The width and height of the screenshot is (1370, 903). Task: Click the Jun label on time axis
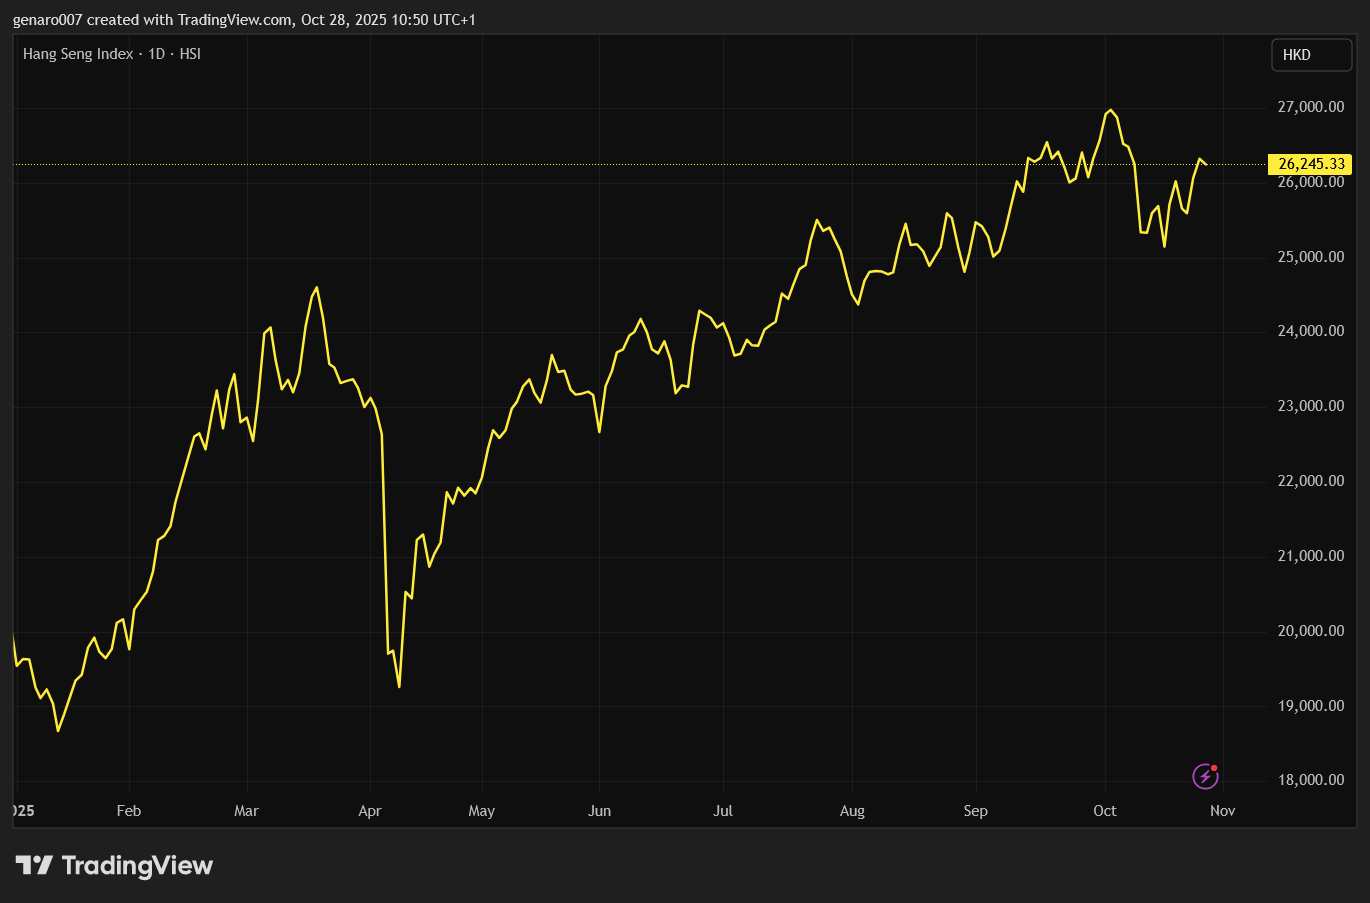pos(599,811)
